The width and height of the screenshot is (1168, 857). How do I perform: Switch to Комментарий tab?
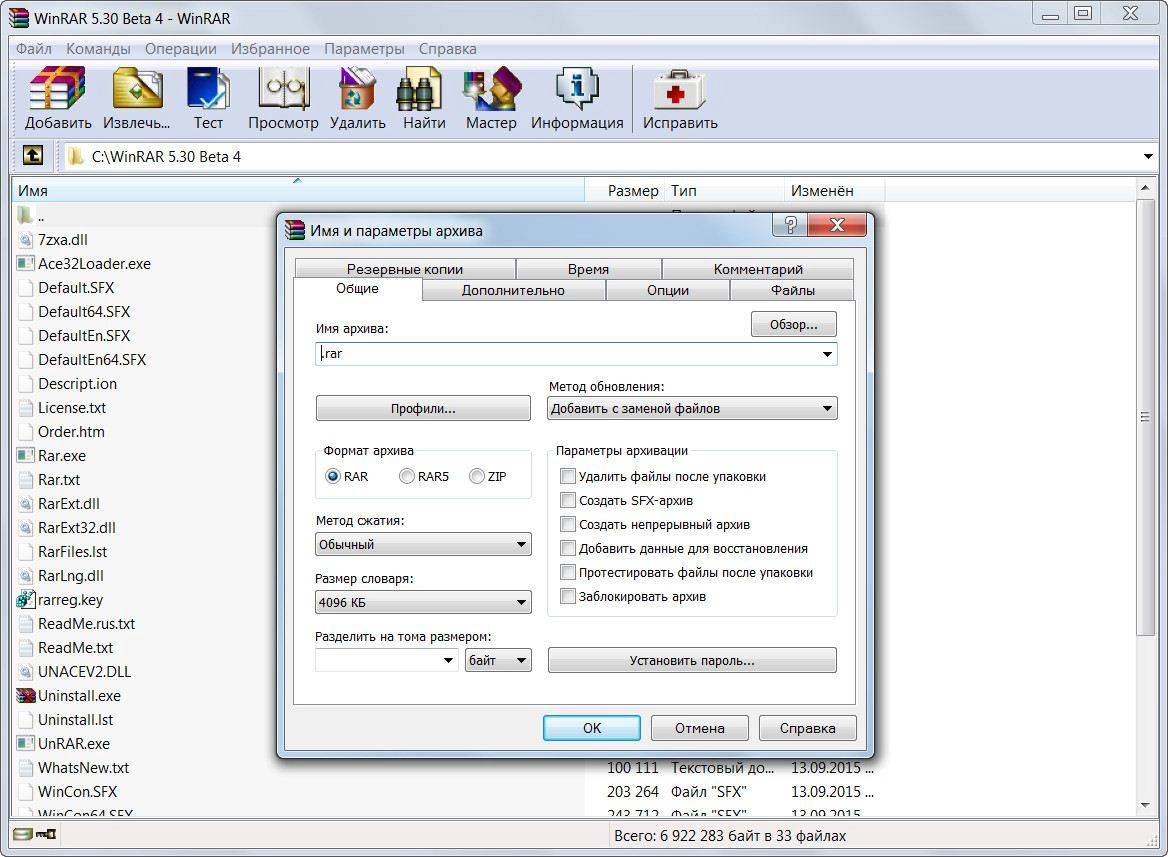pos(758,269)
